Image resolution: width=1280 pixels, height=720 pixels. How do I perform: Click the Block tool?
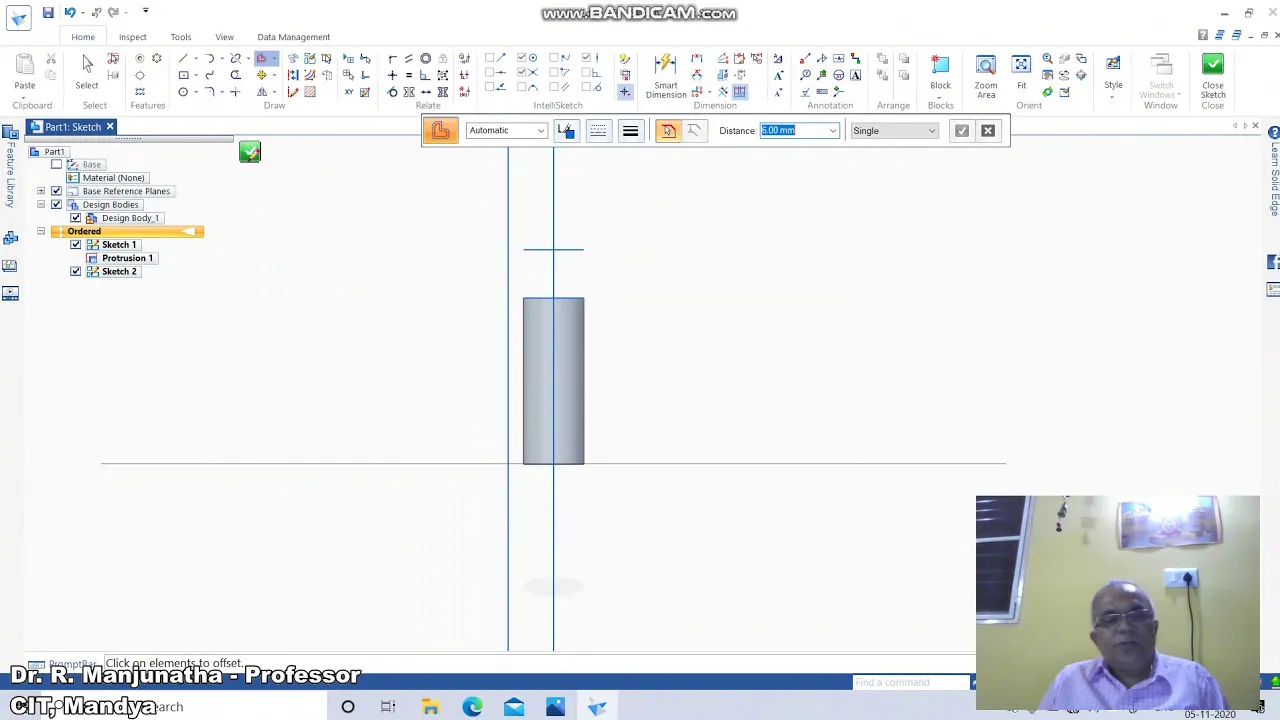pyautogui.click(x=940, y=72)
